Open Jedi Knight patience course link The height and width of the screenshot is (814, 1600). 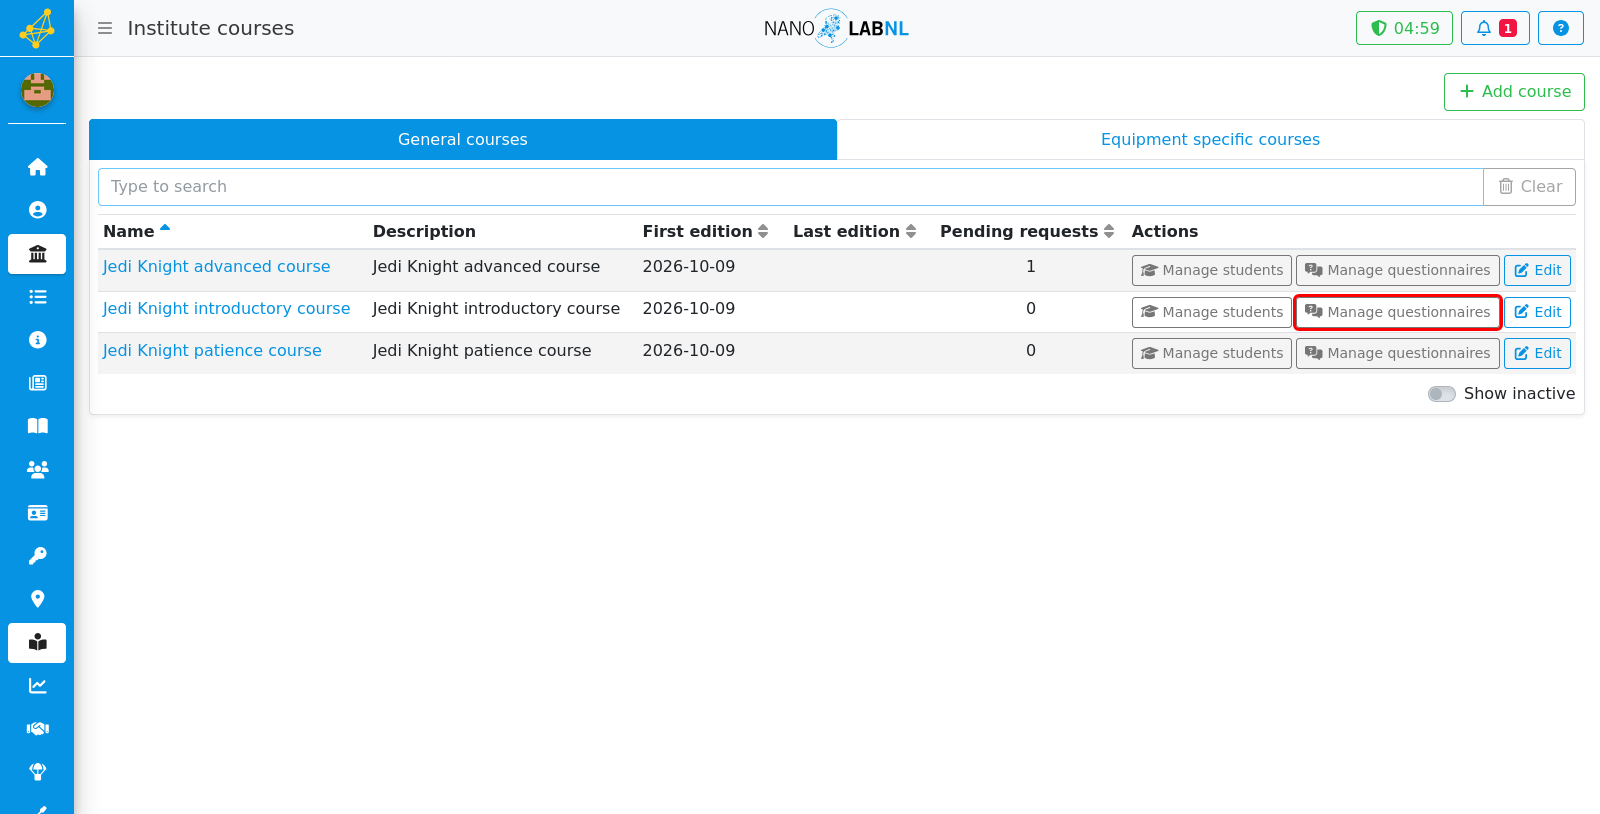click(212, 351)
